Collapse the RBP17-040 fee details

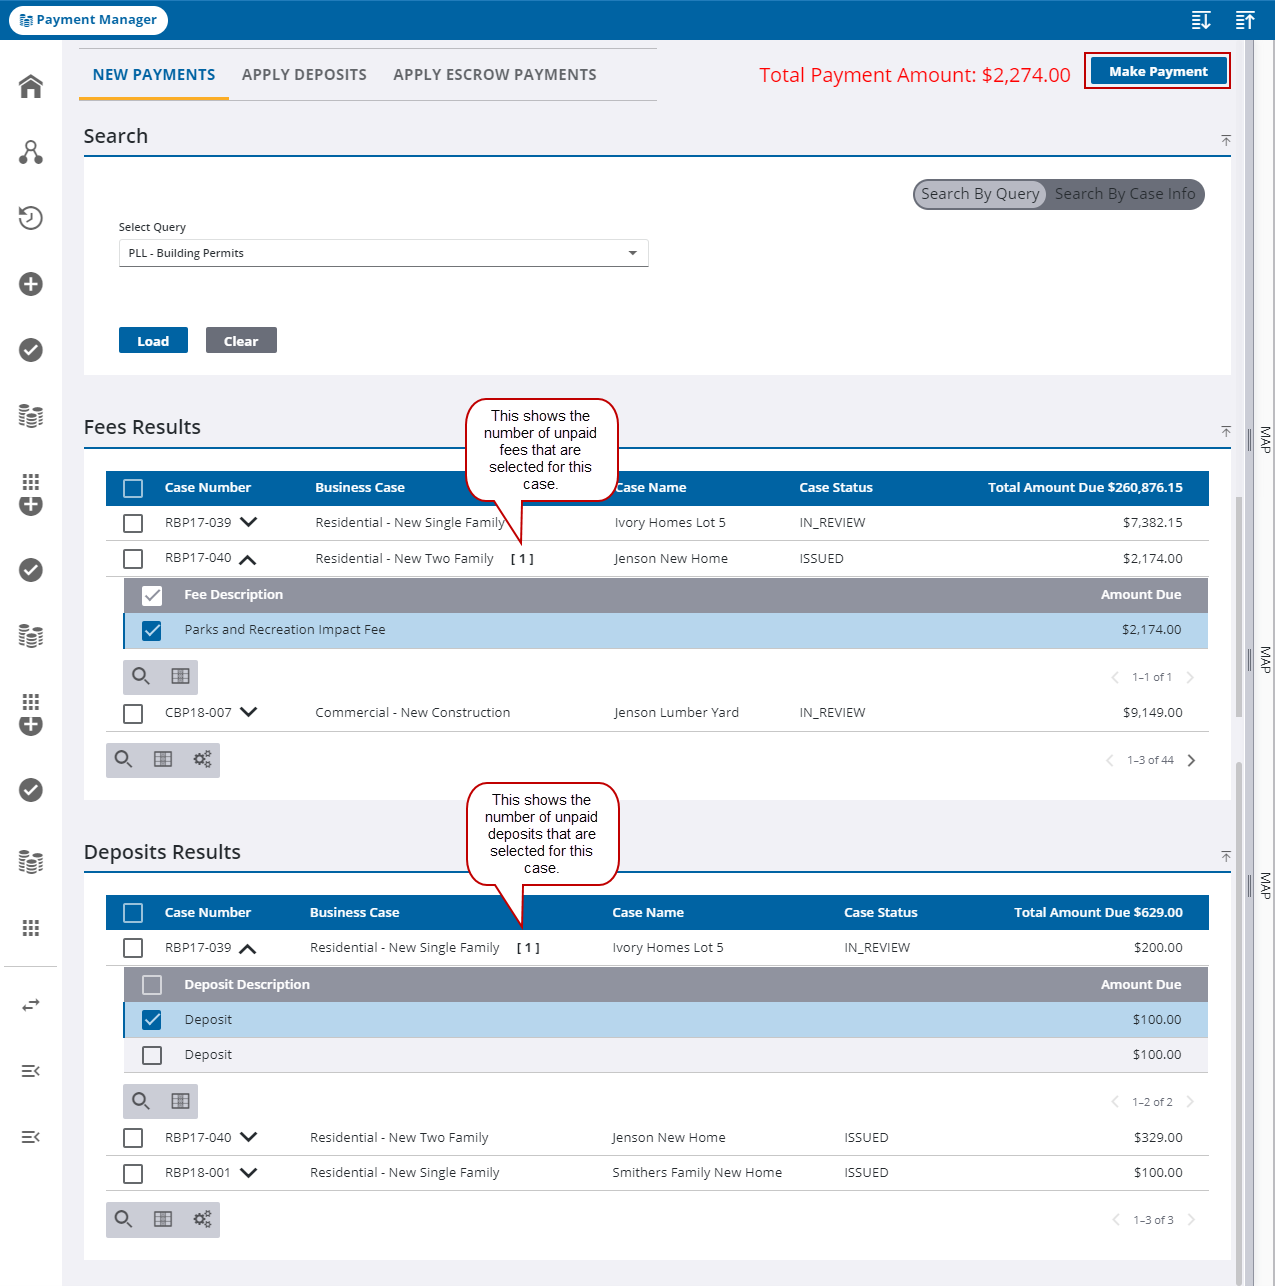[249, 557]
